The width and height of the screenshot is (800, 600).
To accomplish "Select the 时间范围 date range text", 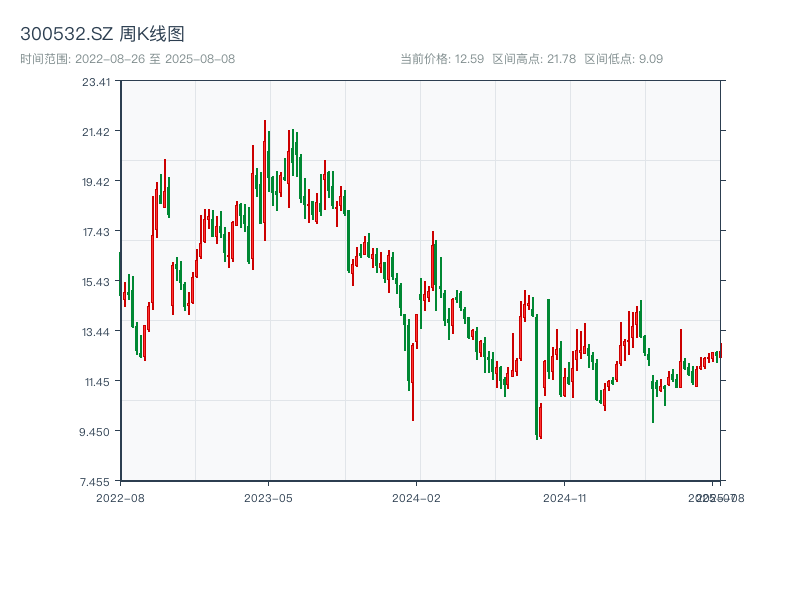I will (x=127, y=59).
